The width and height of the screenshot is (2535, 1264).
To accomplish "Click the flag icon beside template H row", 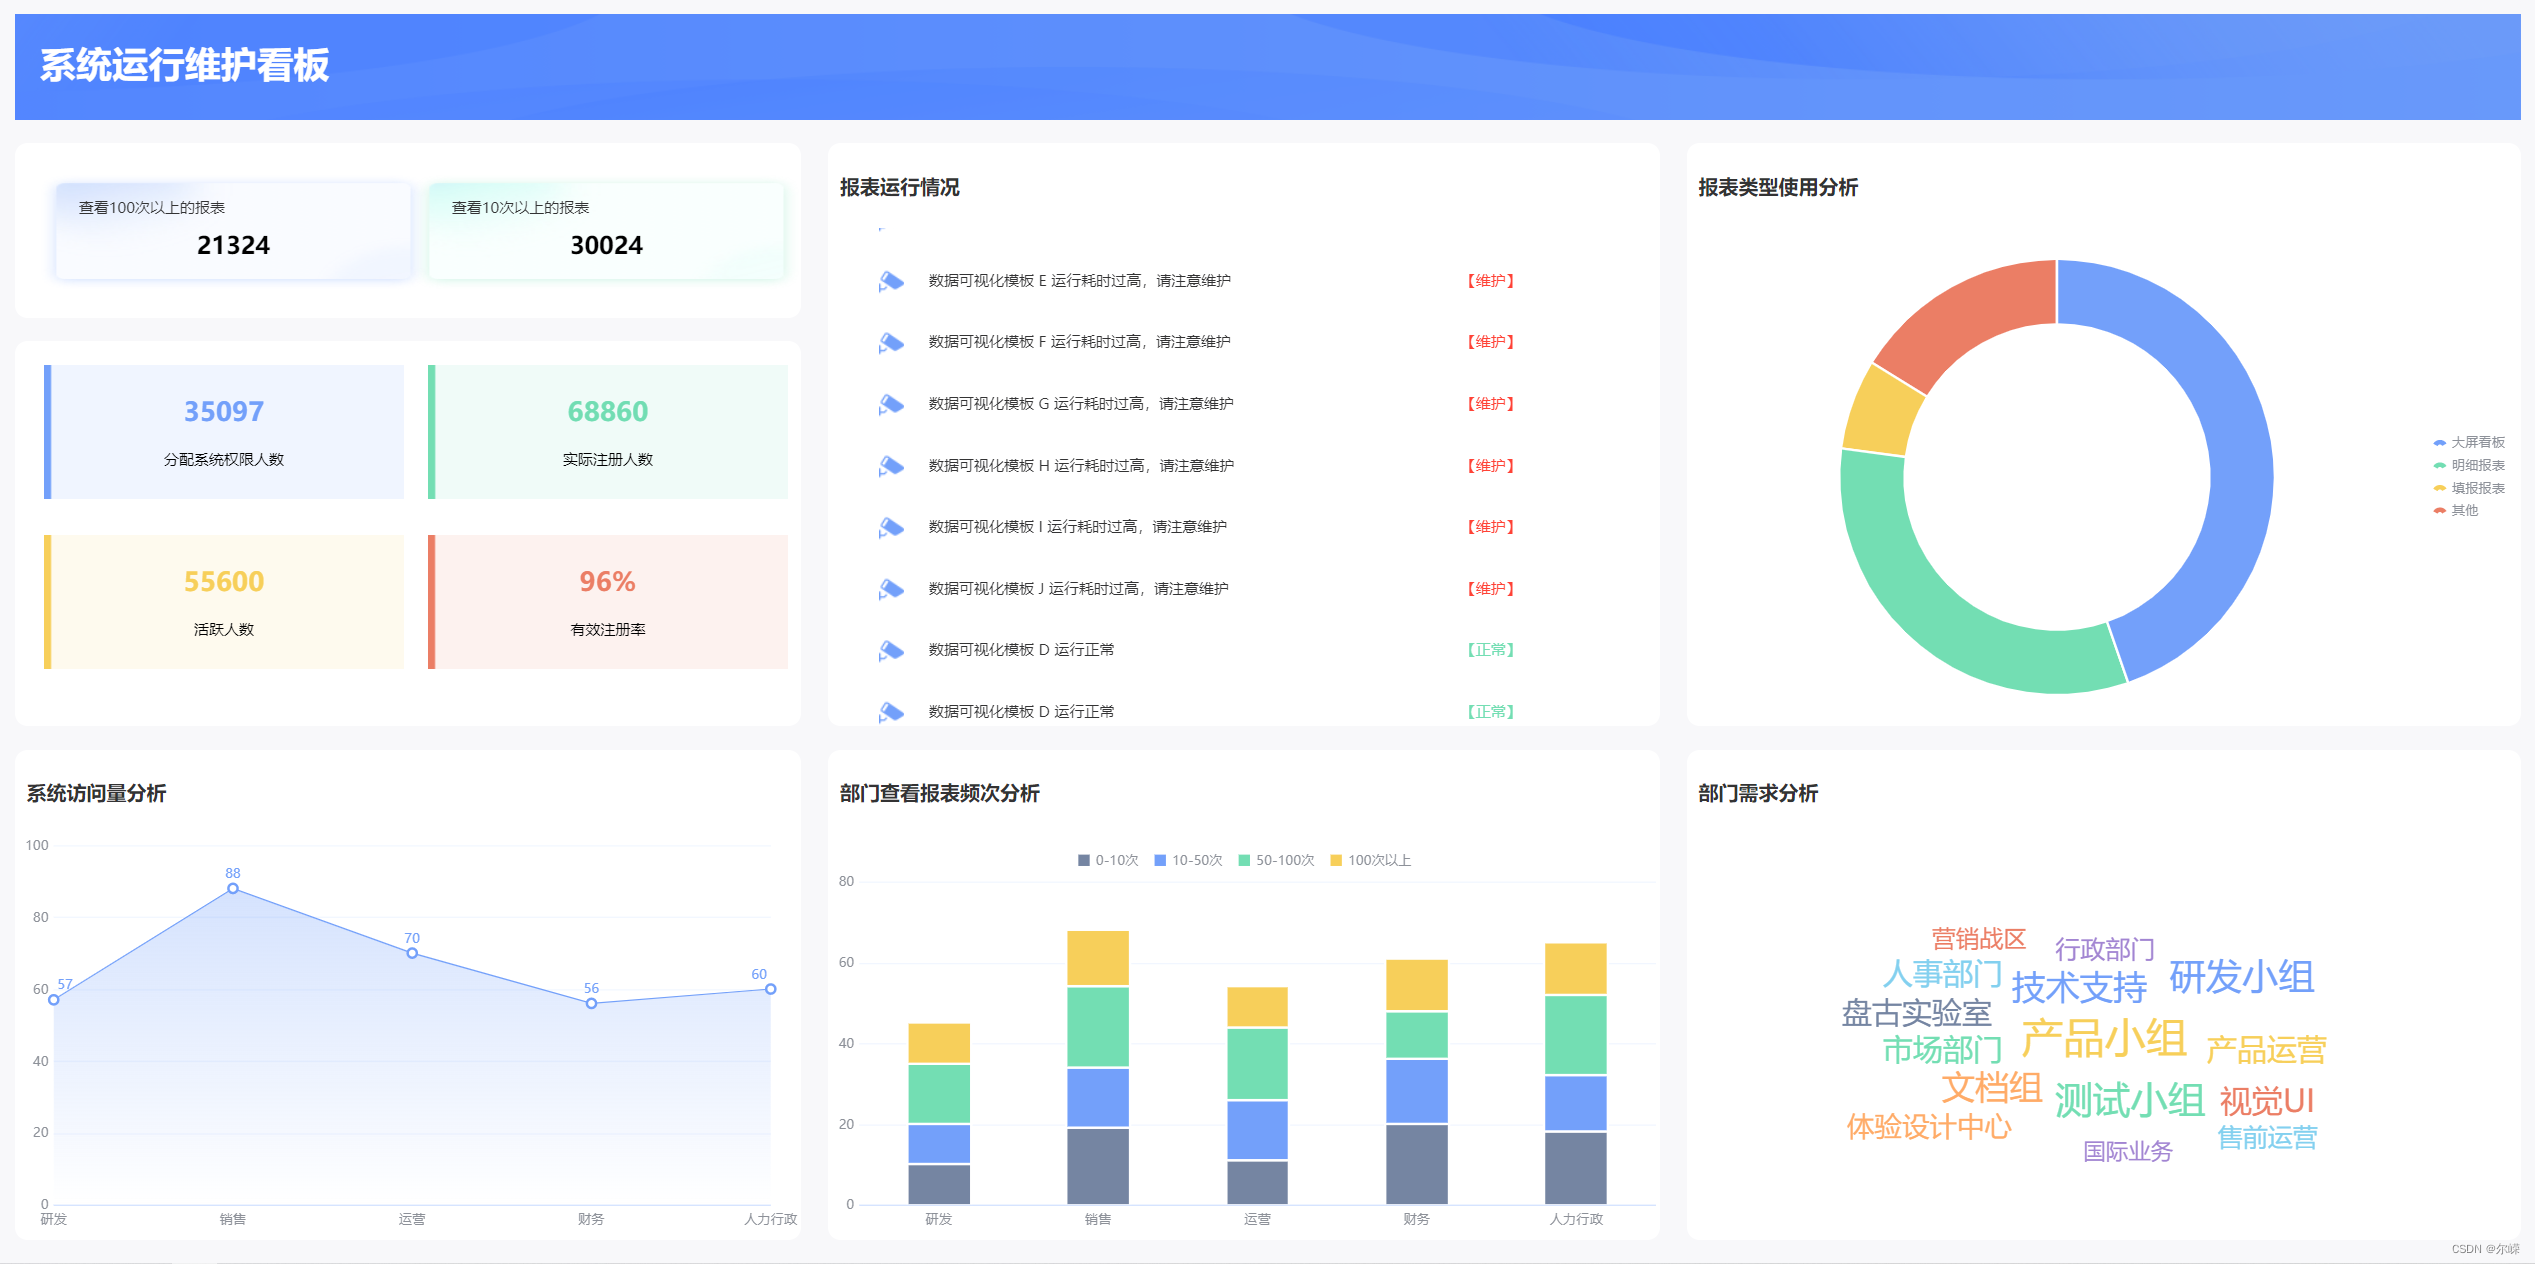I will [x=890, y=467].
